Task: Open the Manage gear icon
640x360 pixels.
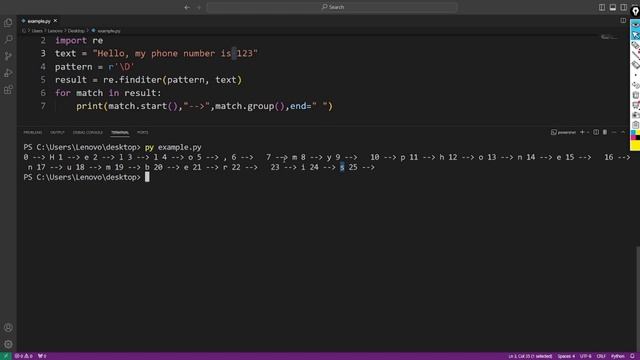Action: point(8,344)
